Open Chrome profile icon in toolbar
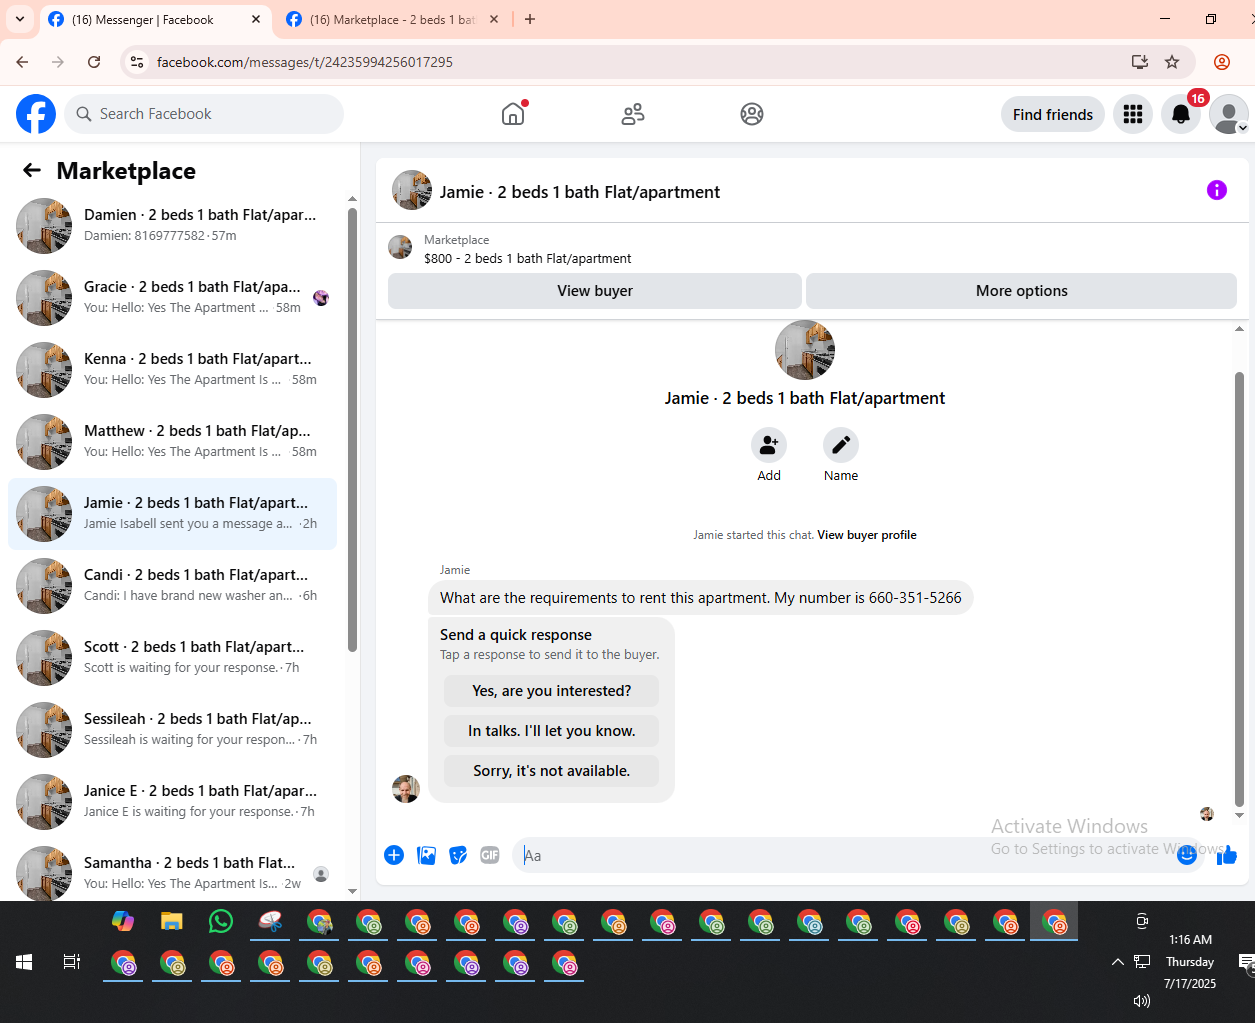Image resolution: width=1255 pixels, height=1023 pixels. [x=1222, y=62]
